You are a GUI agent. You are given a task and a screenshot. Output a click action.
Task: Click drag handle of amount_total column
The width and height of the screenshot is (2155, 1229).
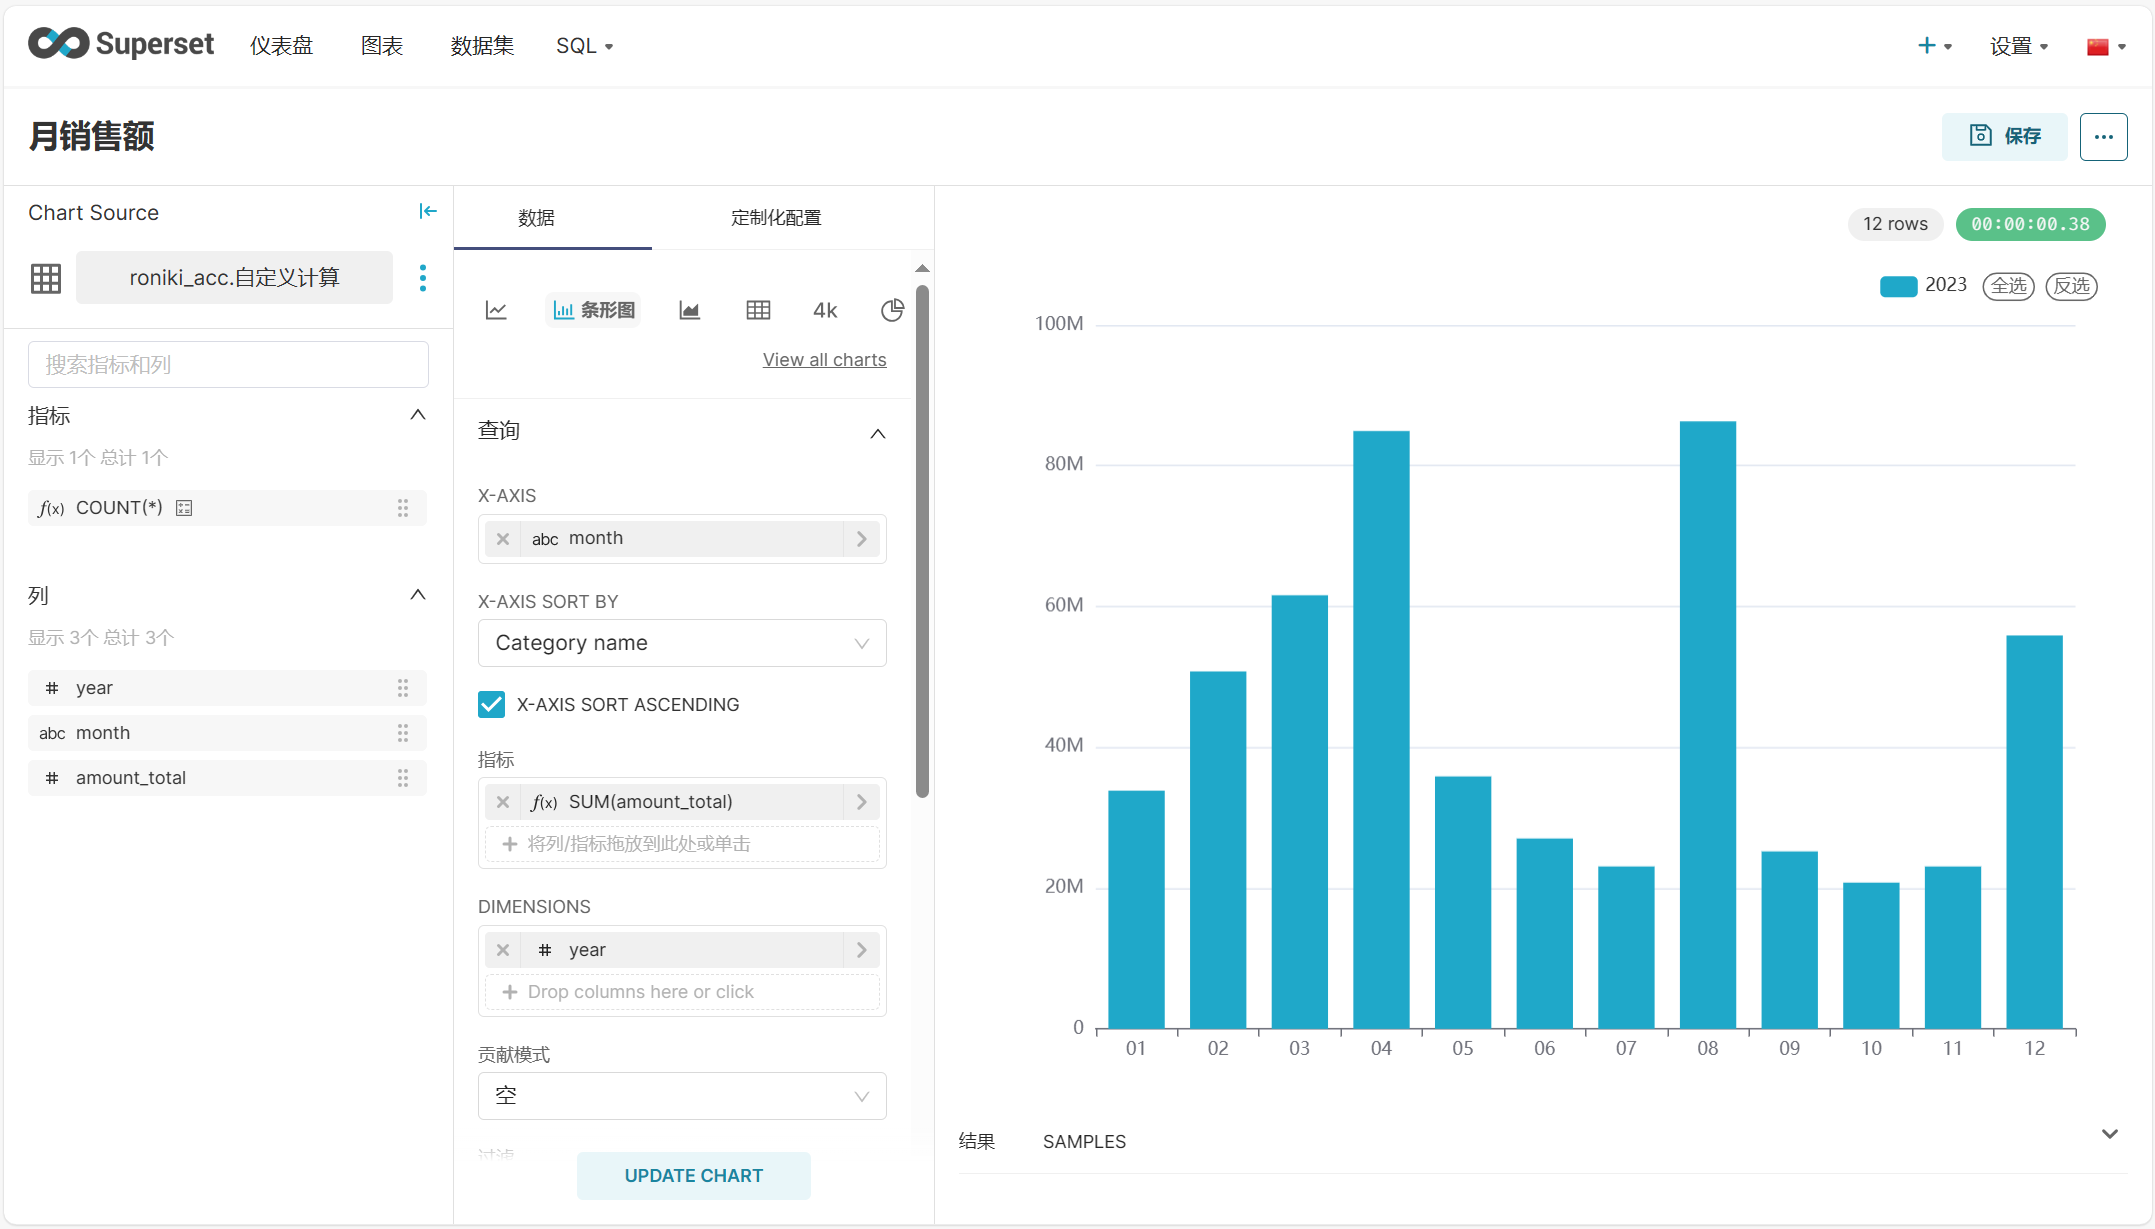[403, 778]
